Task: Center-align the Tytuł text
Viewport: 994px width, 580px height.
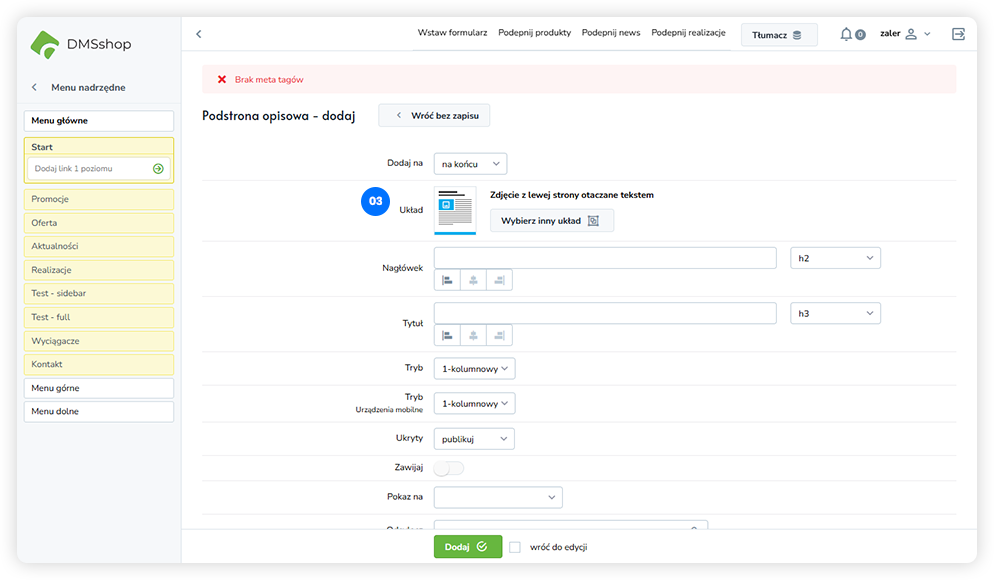Action: [x=473, y=335]
